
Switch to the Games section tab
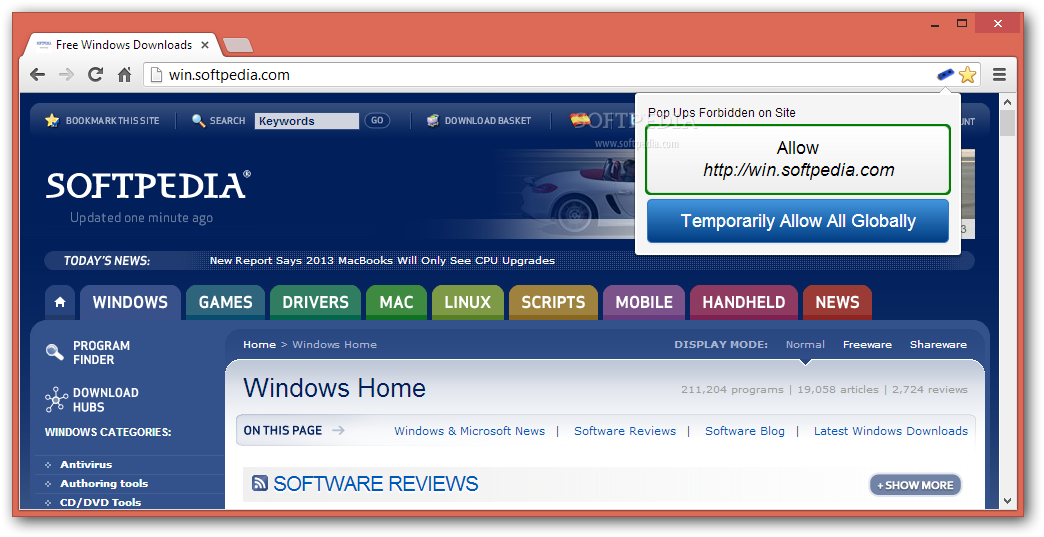226,302
